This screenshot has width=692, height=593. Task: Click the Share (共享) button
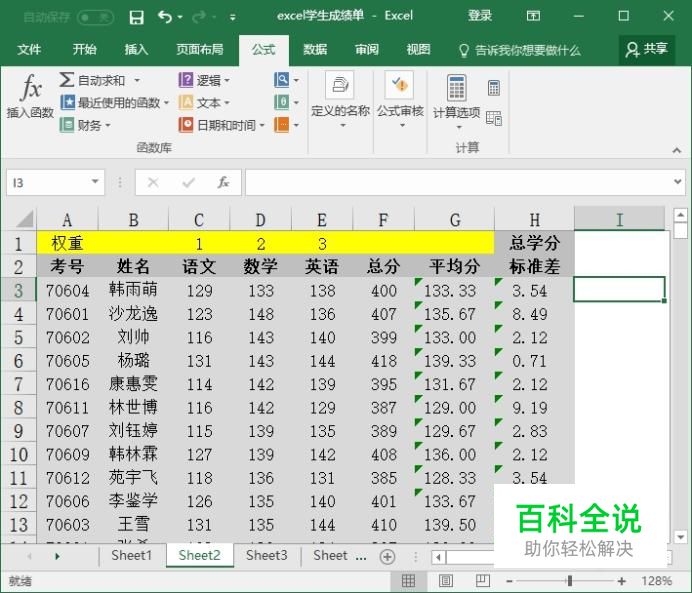click(x=647, y=49)
